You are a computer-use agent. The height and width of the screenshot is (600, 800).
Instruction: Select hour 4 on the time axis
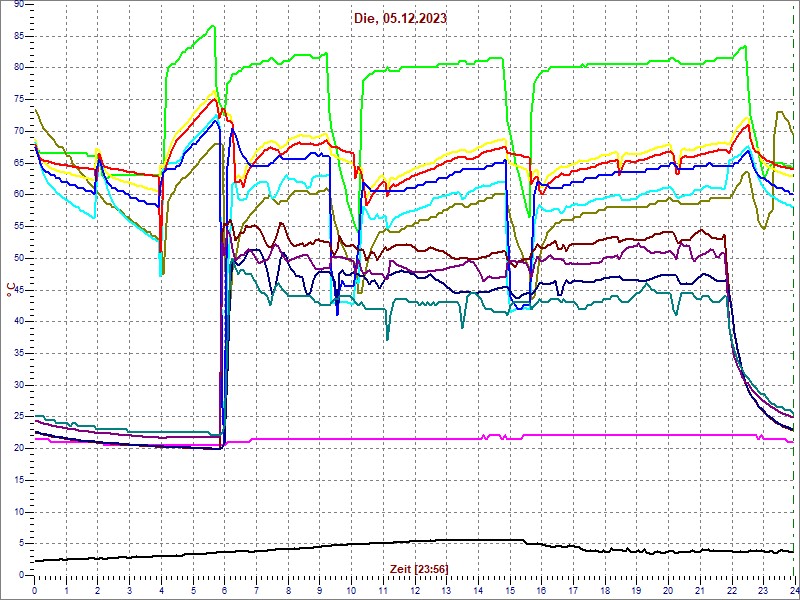[161, 591]
